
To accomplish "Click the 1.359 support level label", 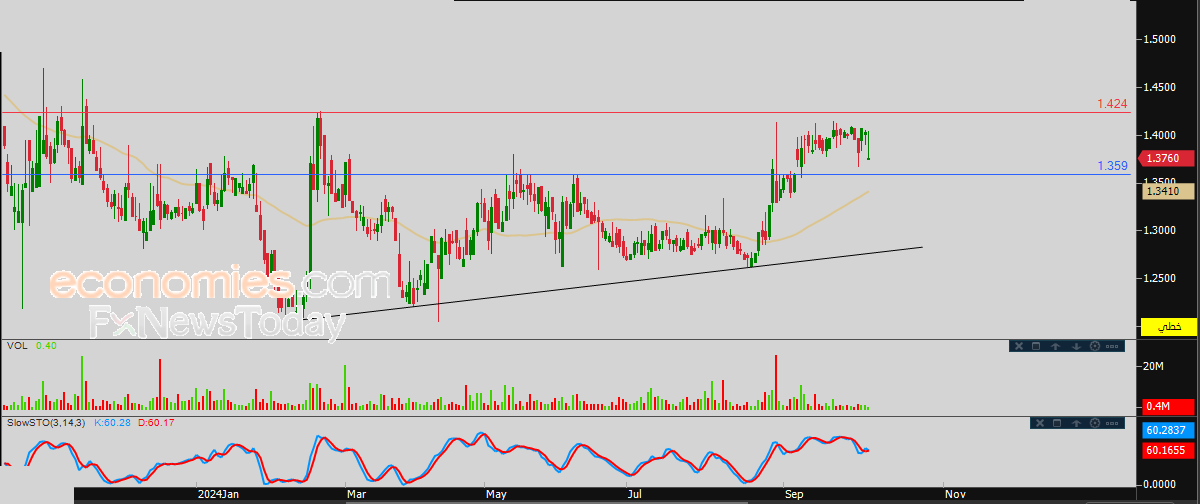I will (1112, 166).
